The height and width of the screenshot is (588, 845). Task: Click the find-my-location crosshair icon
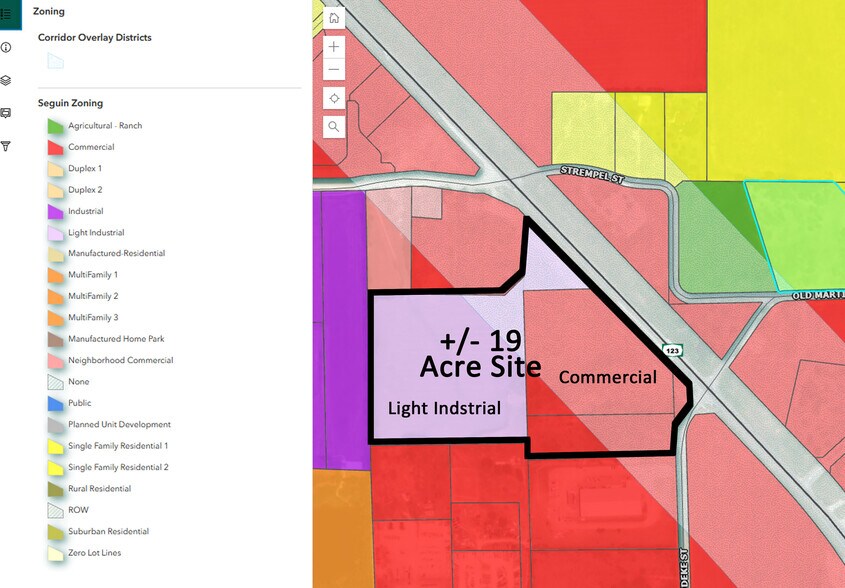coord(333,97)
